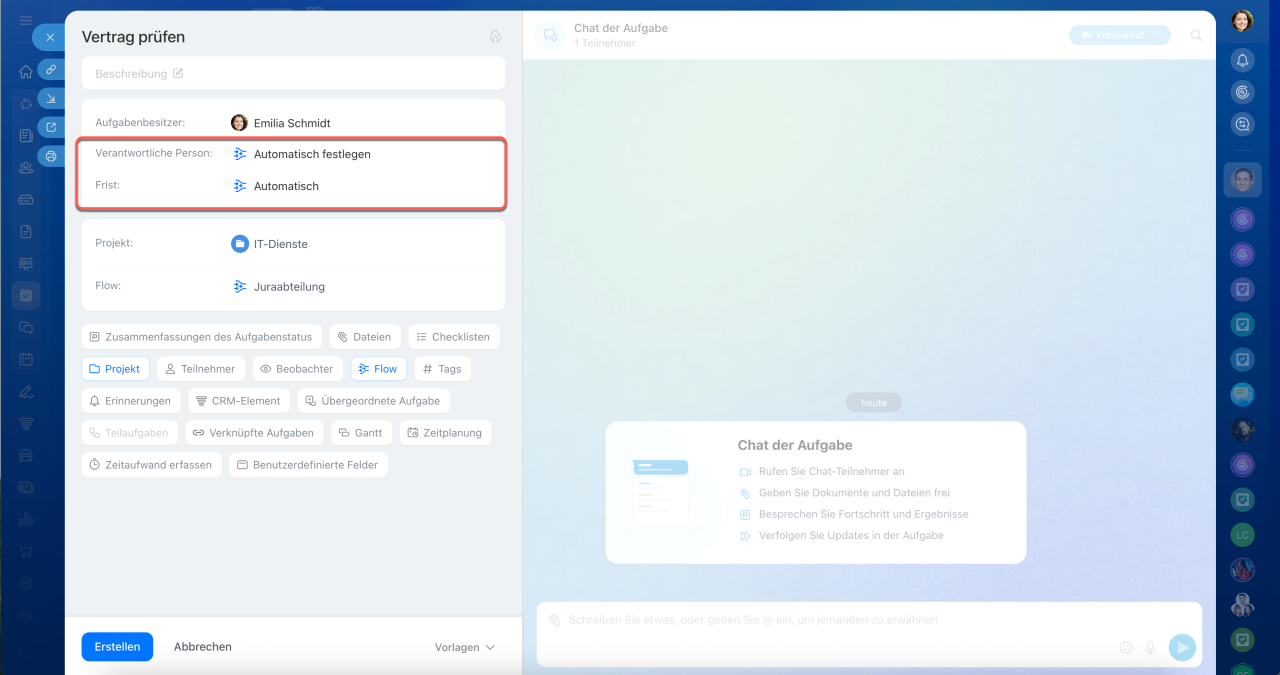
Task: Click the print icon beside the task form
Action: [51, 156]
